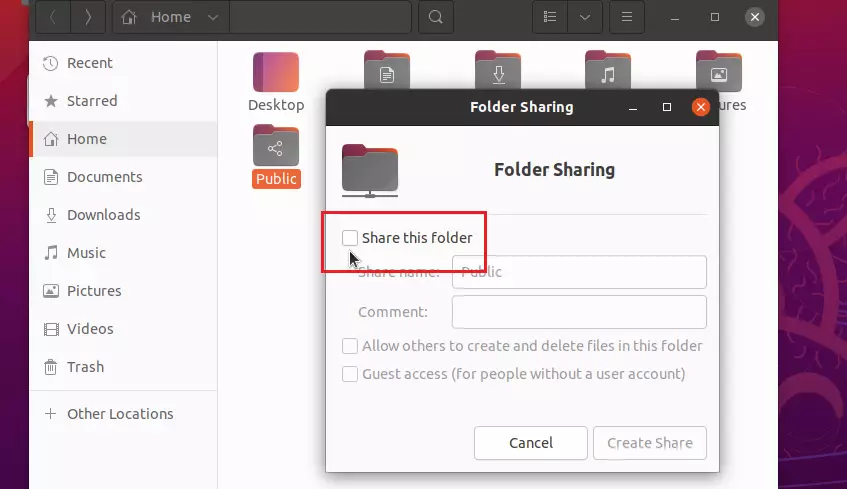Select the Public folder icon
This screenshot has width=847, height=489.
tap(276, 145)
